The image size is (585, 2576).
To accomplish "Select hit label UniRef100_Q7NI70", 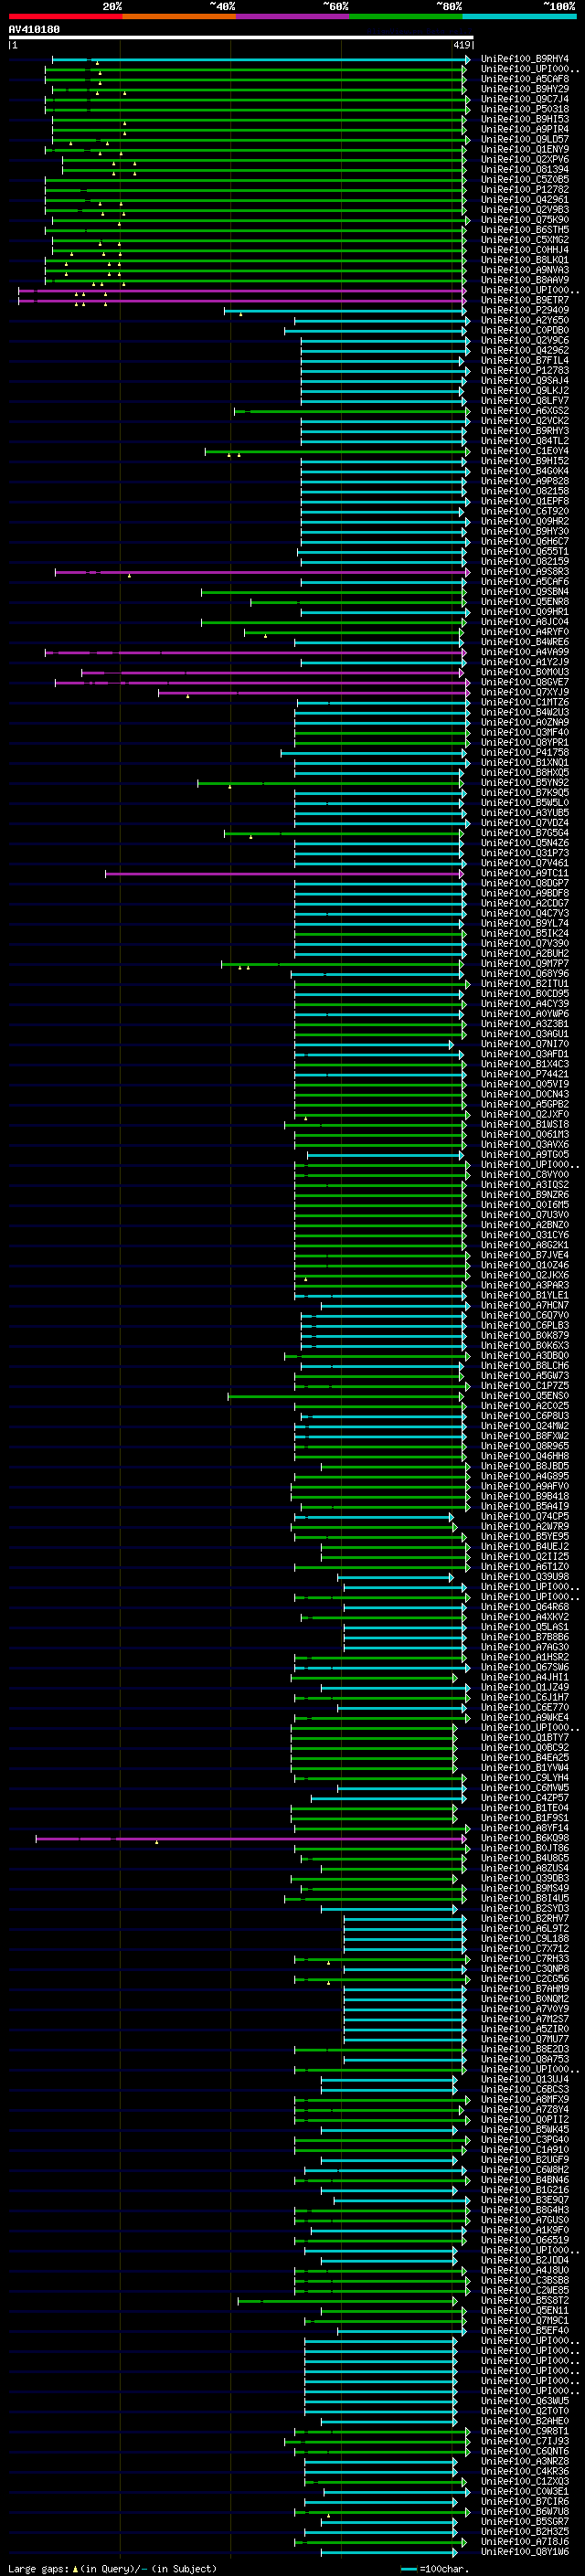I will point(525,1044).
